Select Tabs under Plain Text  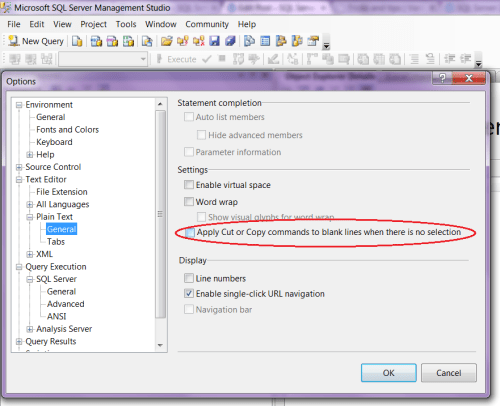coord(56,242)
